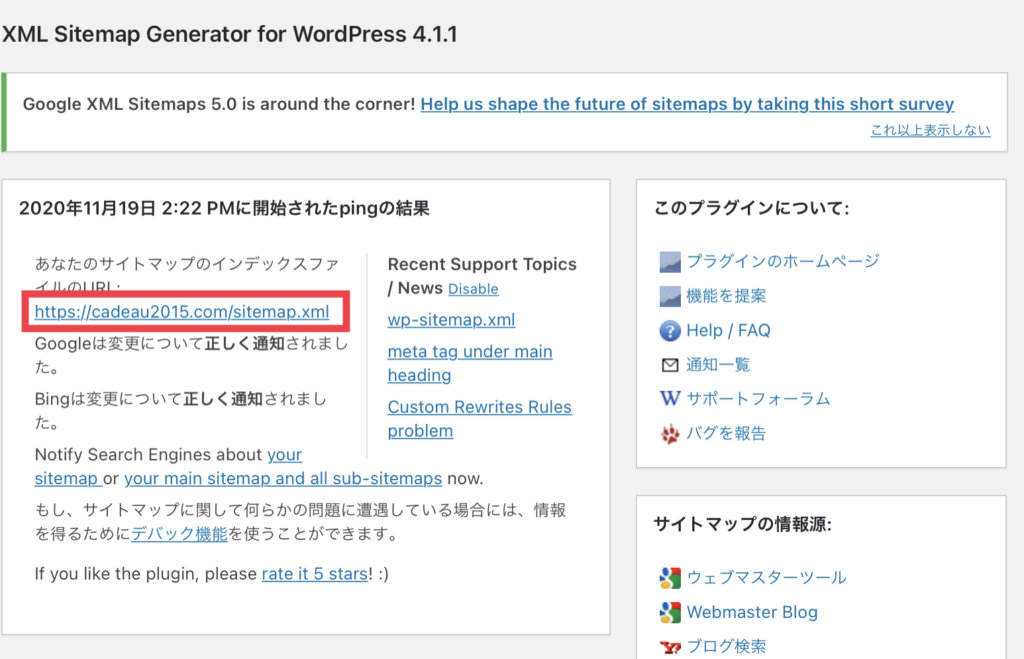Open the 機能を提案 link
1024x659 pixels.
point(726,296)
